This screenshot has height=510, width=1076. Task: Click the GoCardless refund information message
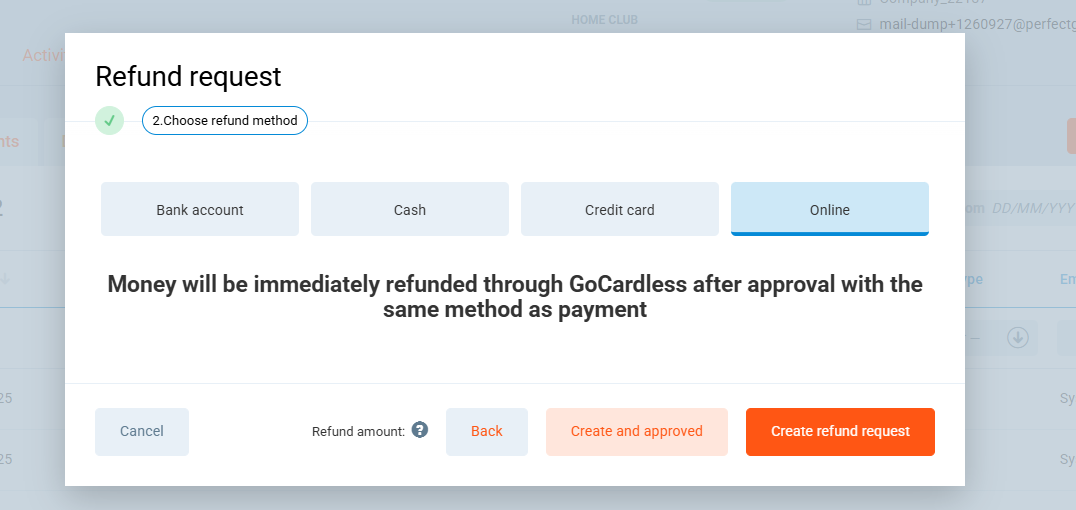click(x=515, y=297)
